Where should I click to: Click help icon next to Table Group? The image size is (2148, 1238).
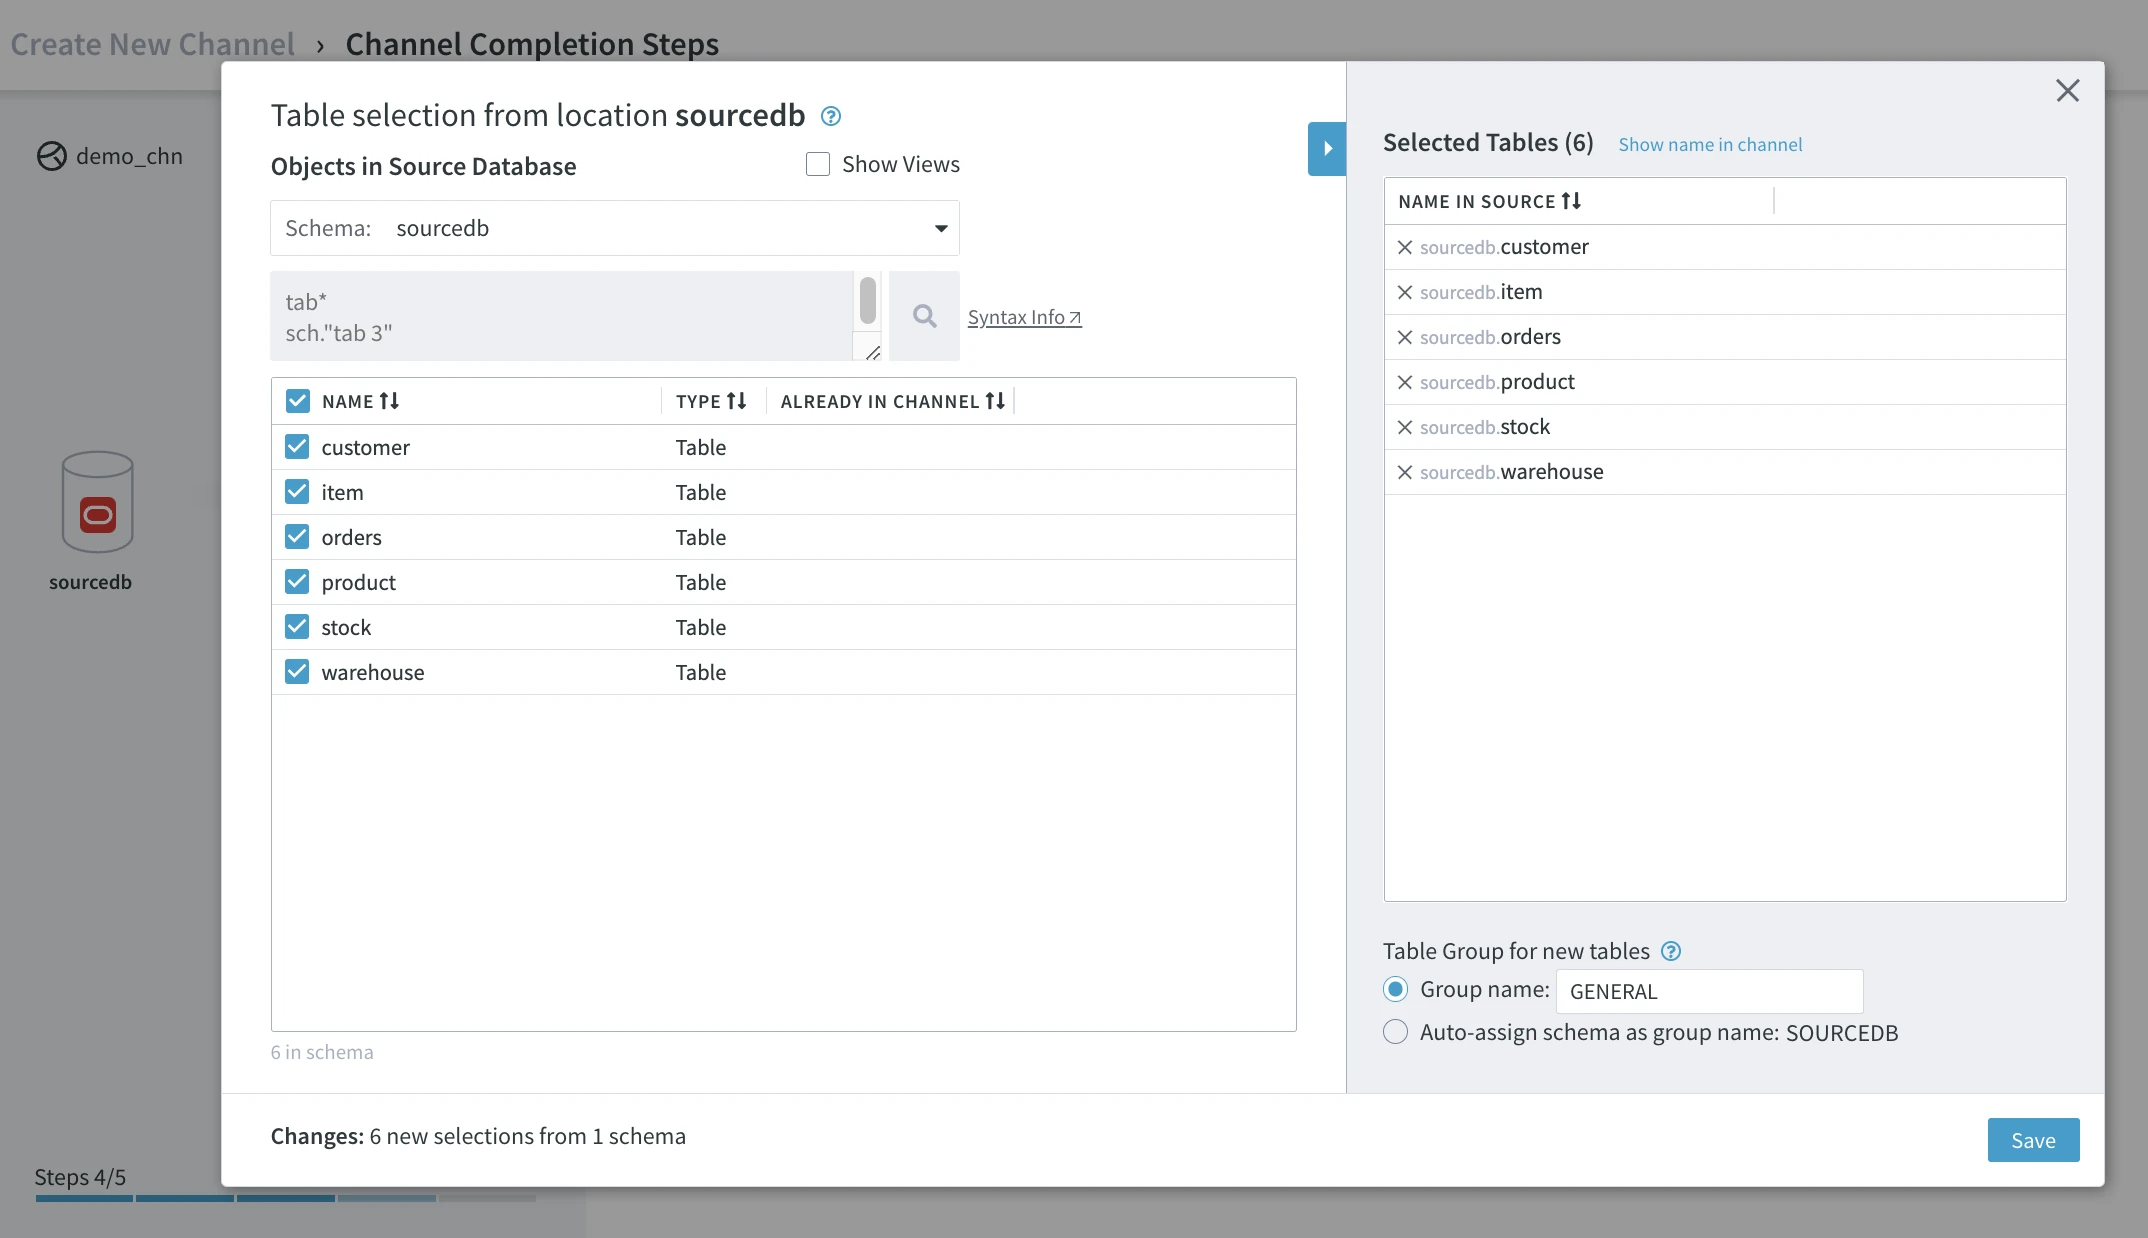click(x=1670, y=951)
